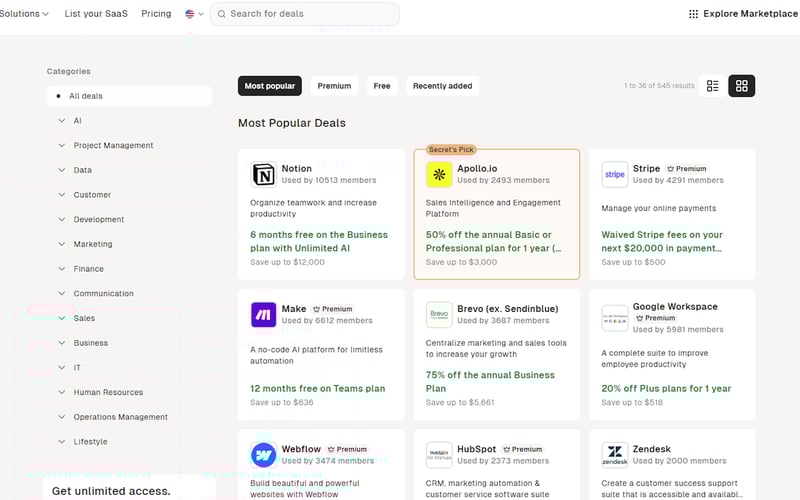Open the Notion deal title
Image resolution: width=800 pixels, height=500 pixels.
pyautogui.click(x=296, y=168)
